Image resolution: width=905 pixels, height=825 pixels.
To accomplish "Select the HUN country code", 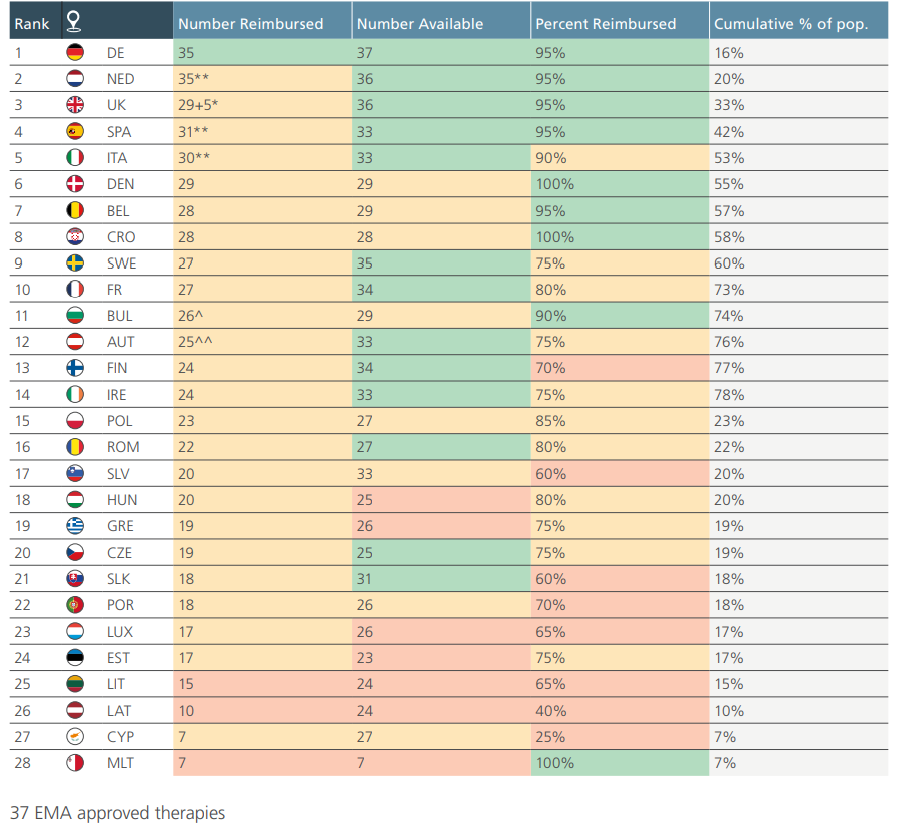I will (x=122, y=500).
